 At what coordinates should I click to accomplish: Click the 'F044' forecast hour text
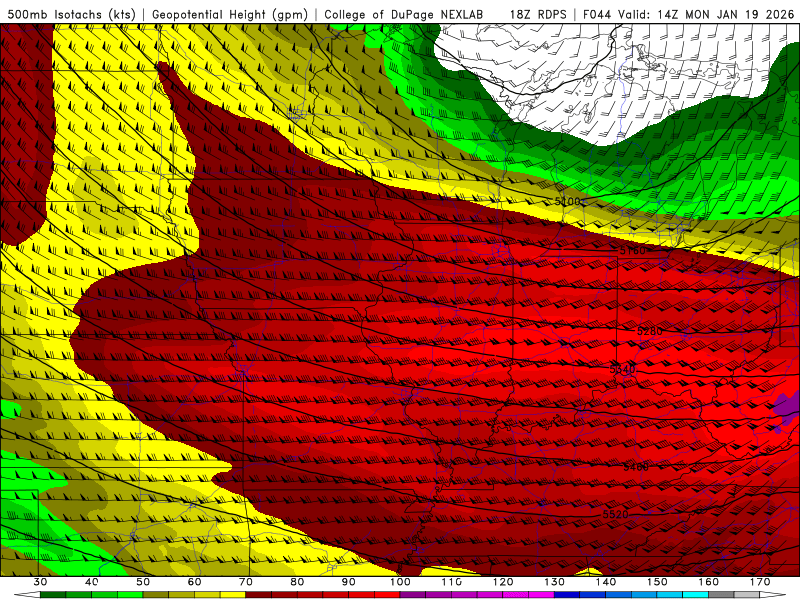(597, 14)
